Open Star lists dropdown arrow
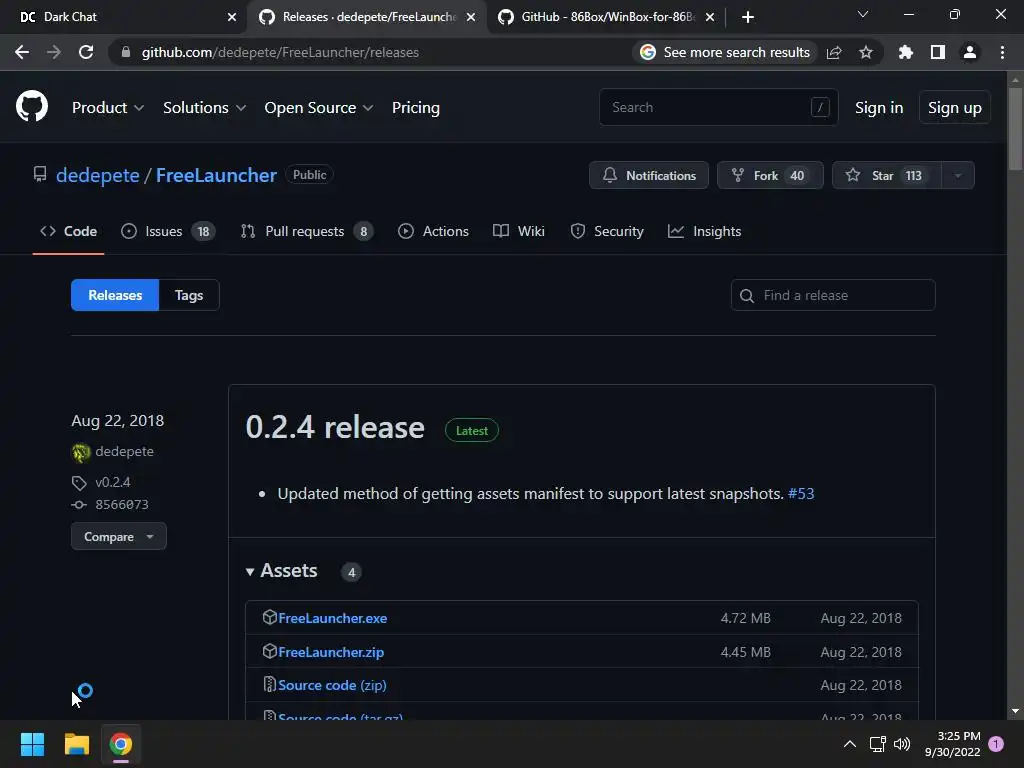 (958, 175)
